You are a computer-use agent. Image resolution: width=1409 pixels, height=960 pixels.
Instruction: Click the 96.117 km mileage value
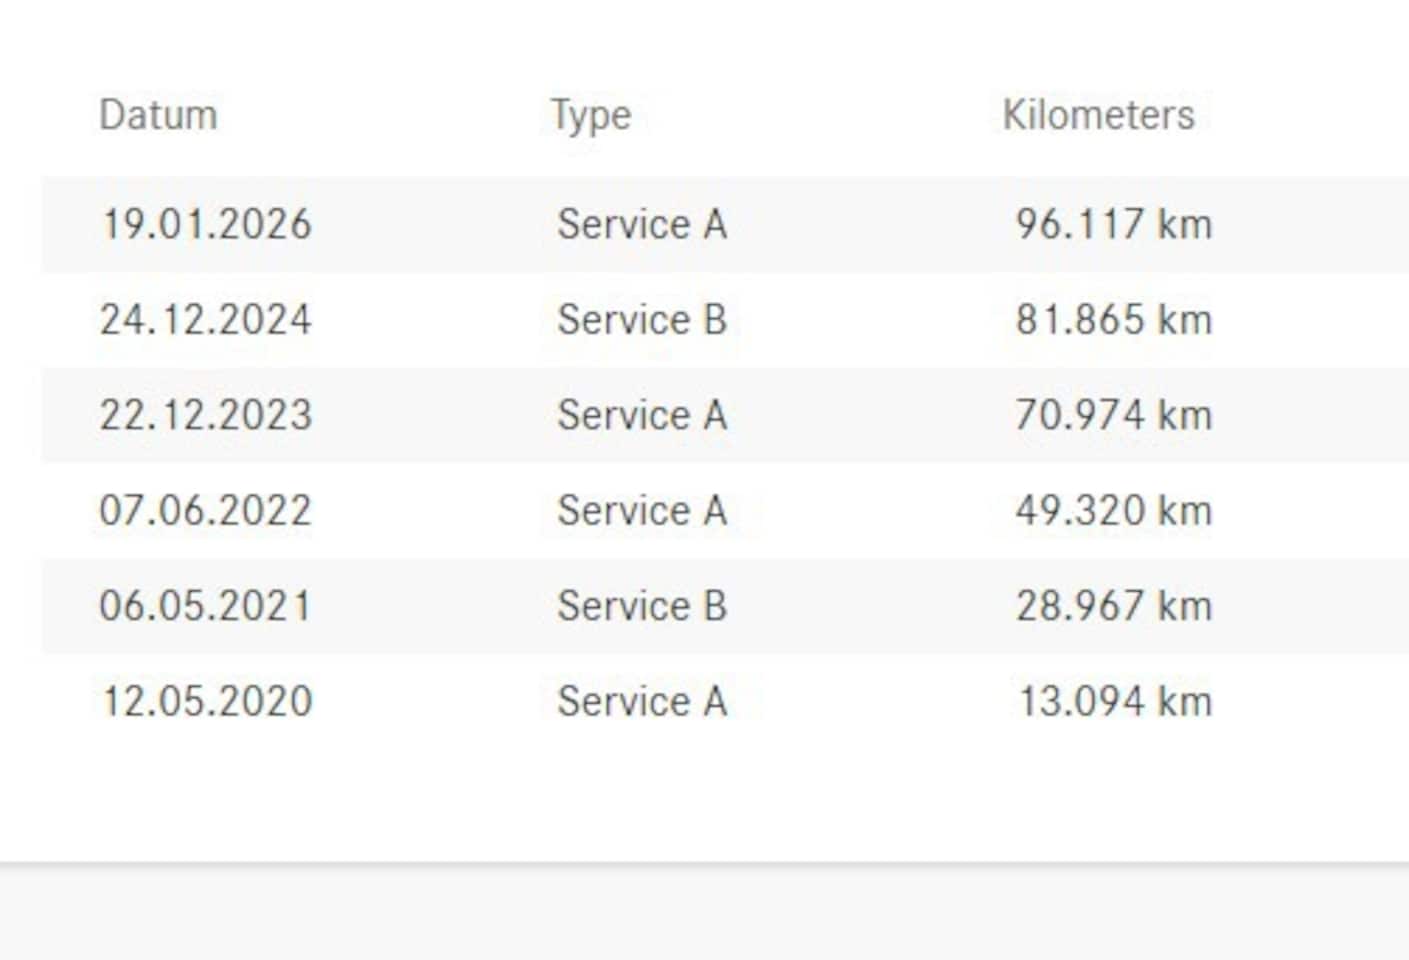point(1114,224)
